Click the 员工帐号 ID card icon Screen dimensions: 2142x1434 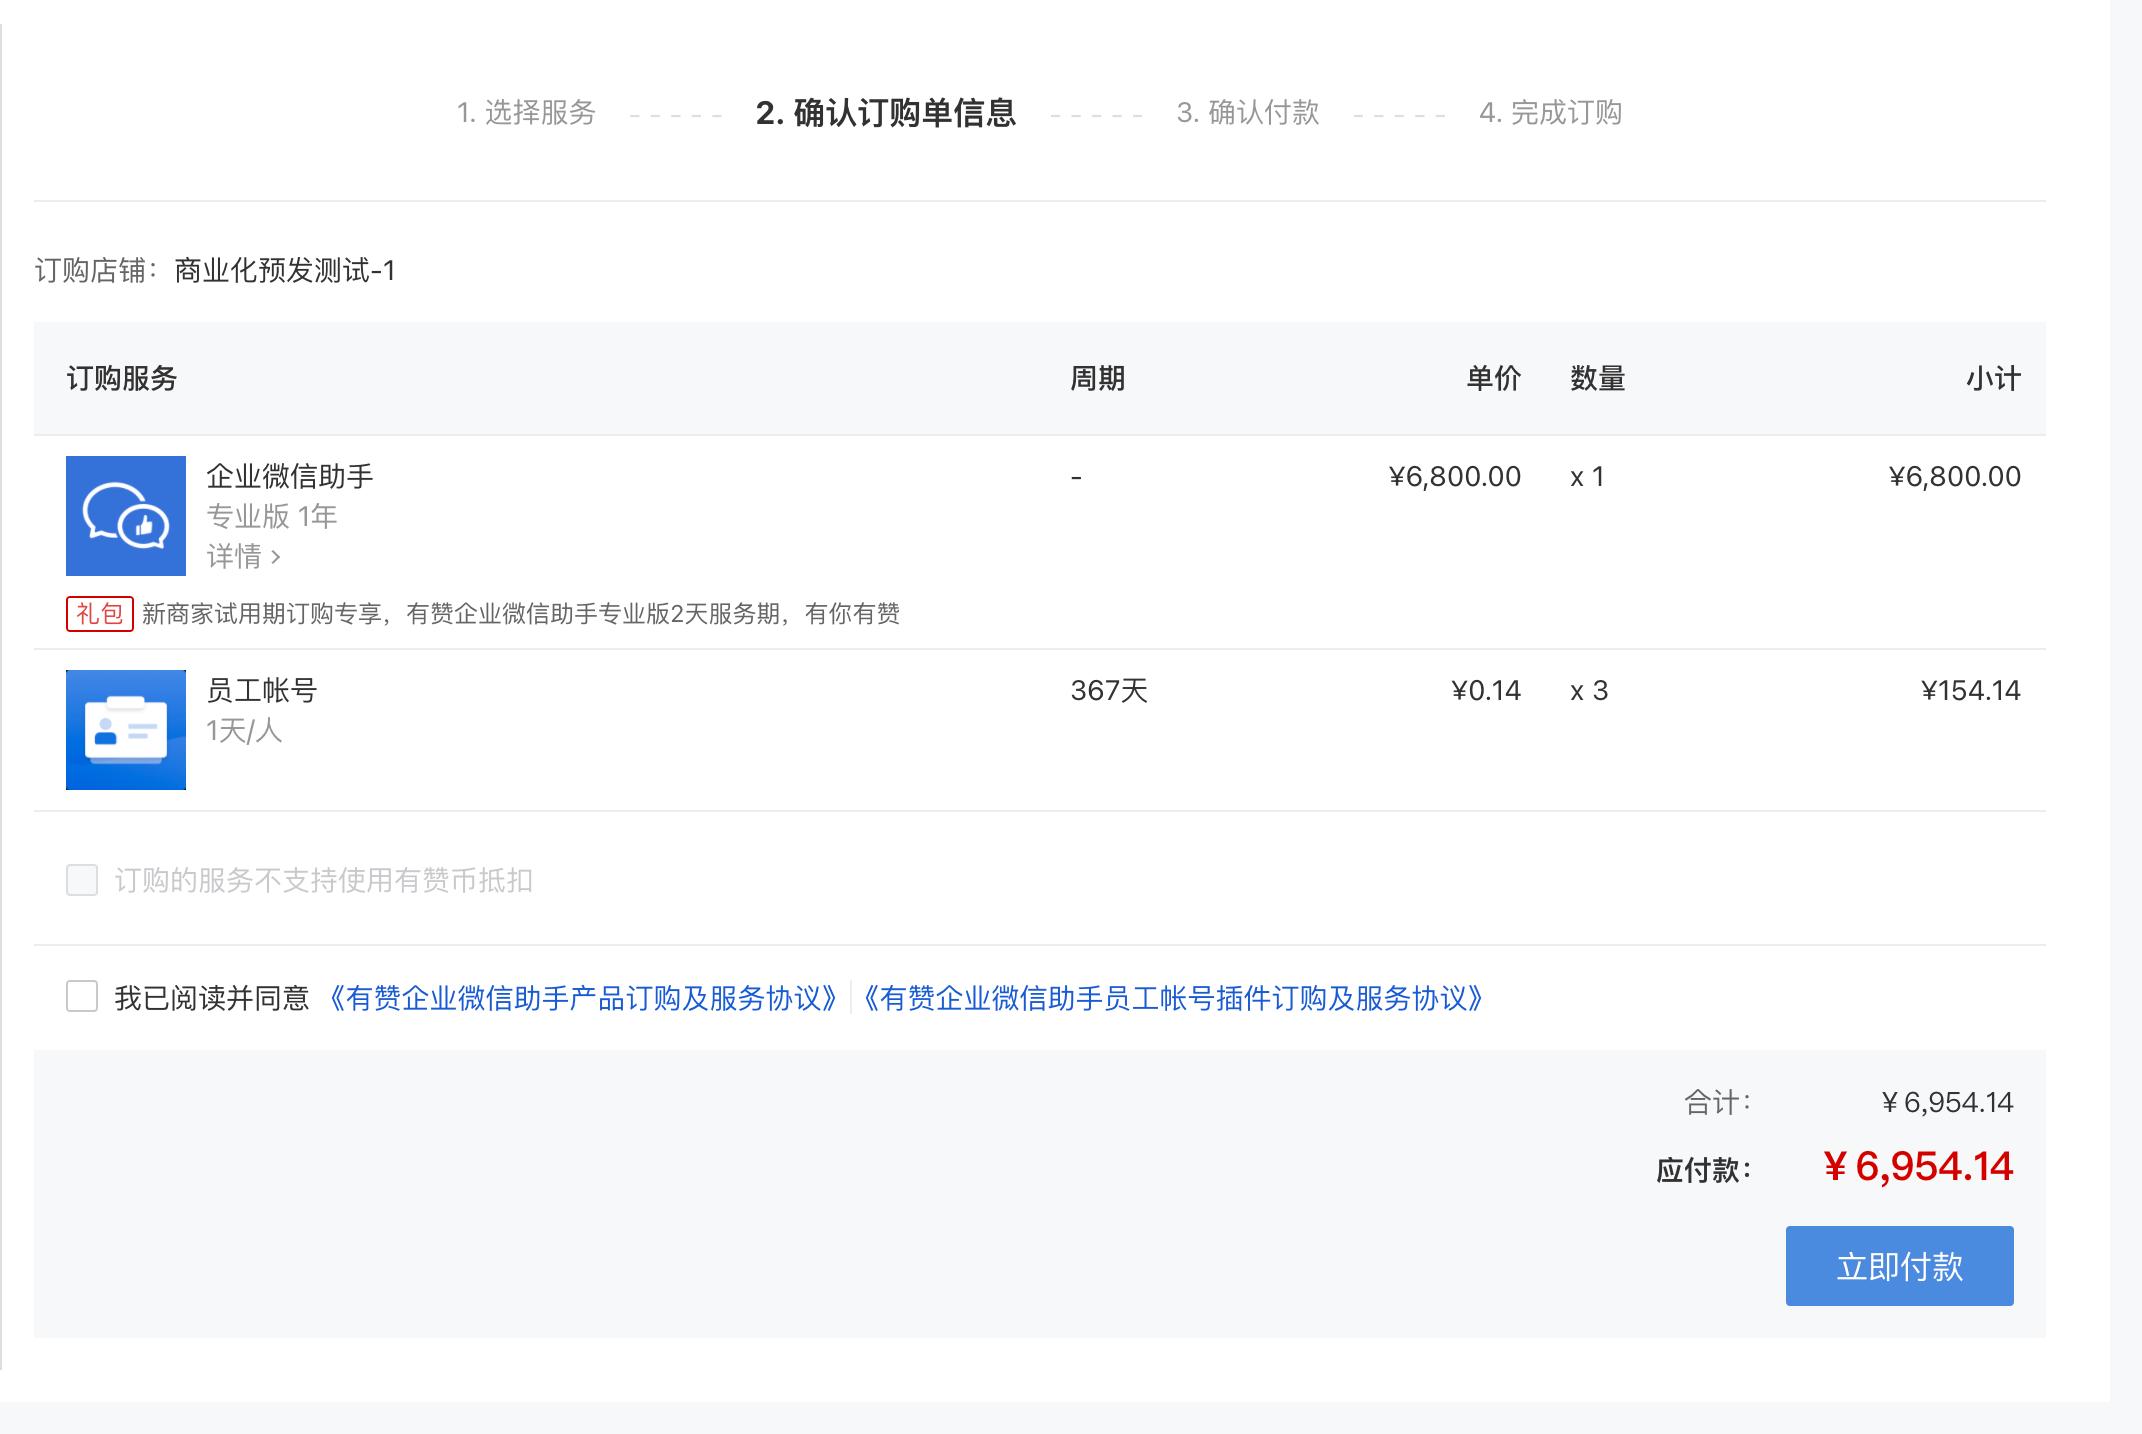pos(126,730)
